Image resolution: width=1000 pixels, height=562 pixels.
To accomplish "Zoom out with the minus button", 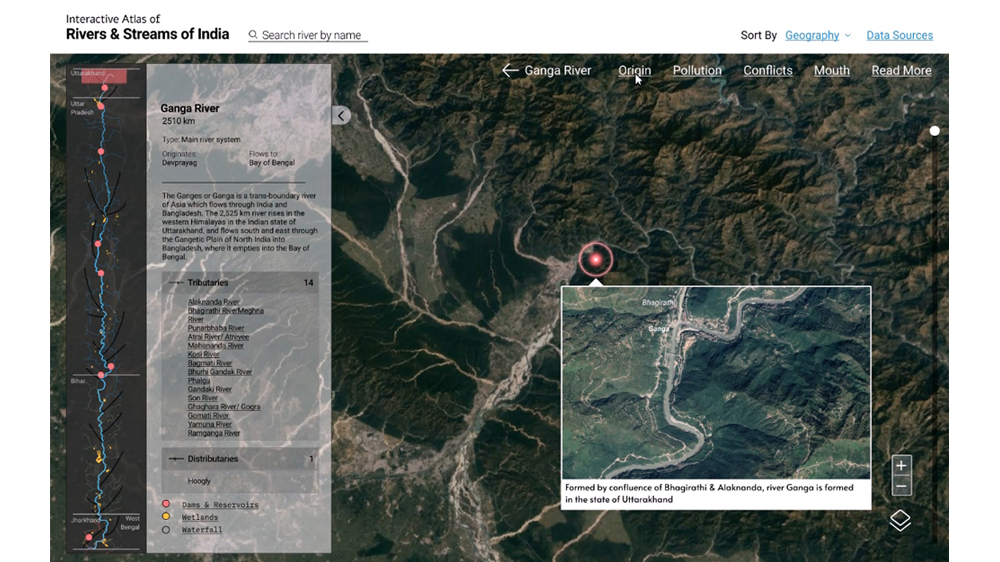I will pos(901,486).
